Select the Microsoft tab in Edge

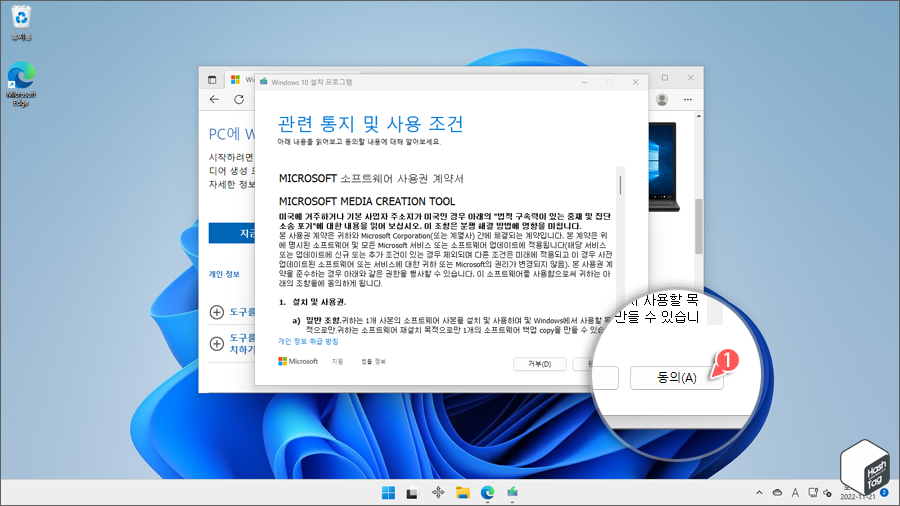(x=241, y=80)
